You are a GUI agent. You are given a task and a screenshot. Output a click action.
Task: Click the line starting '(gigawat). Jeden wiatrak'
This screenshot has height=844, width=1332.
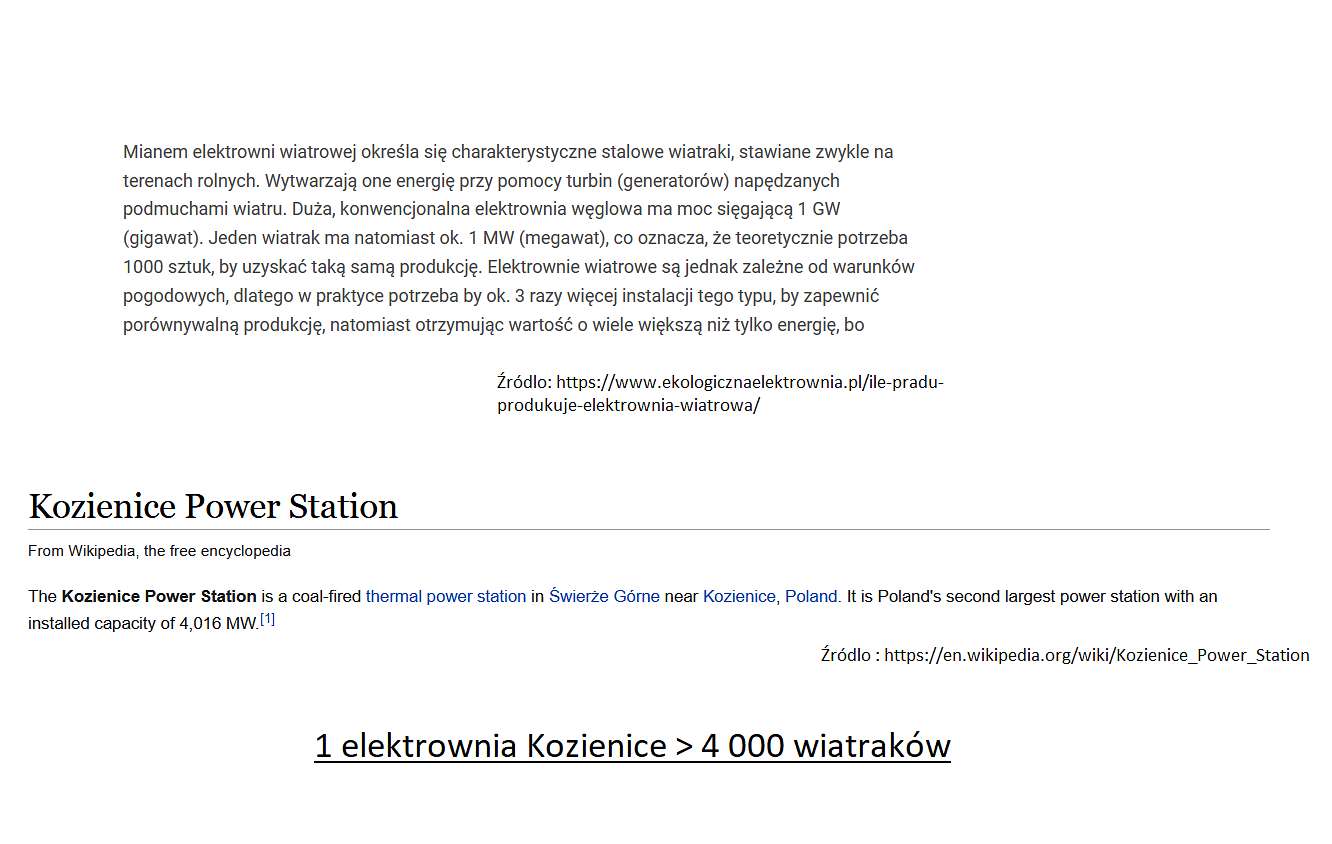click(x=515, y=239)
